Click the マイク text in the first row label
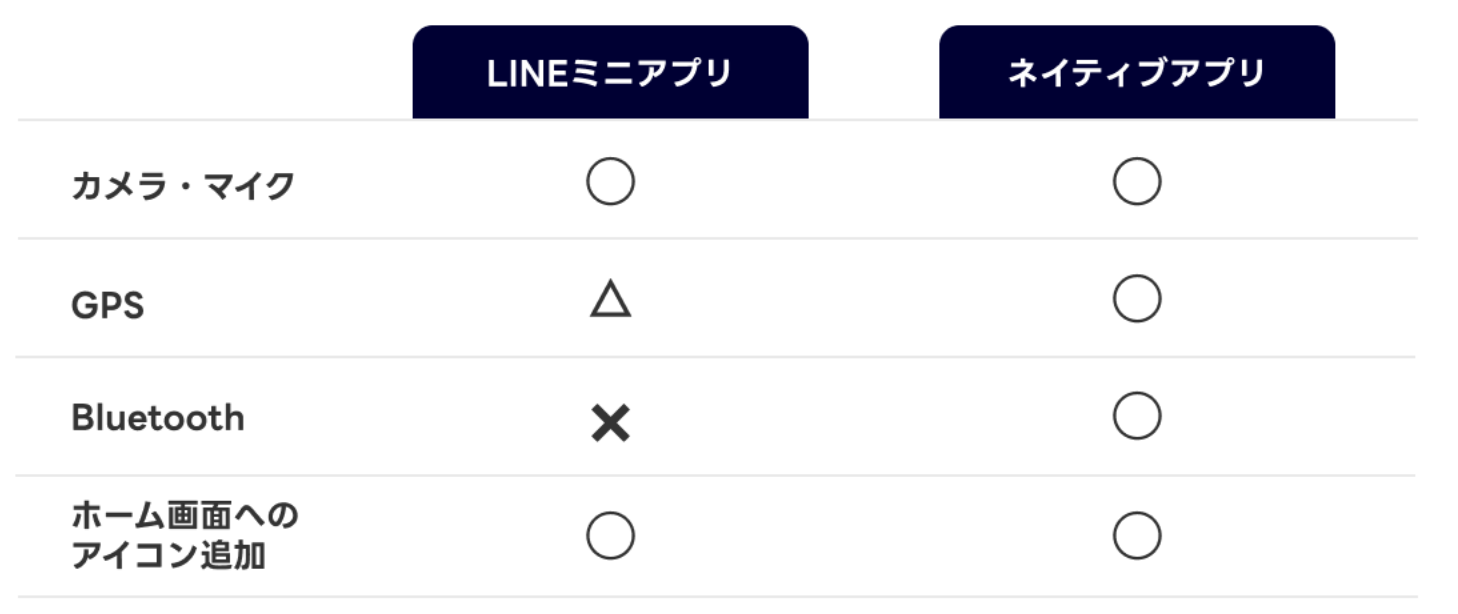This screenshot has height=614, width=1458. [257, 186]
